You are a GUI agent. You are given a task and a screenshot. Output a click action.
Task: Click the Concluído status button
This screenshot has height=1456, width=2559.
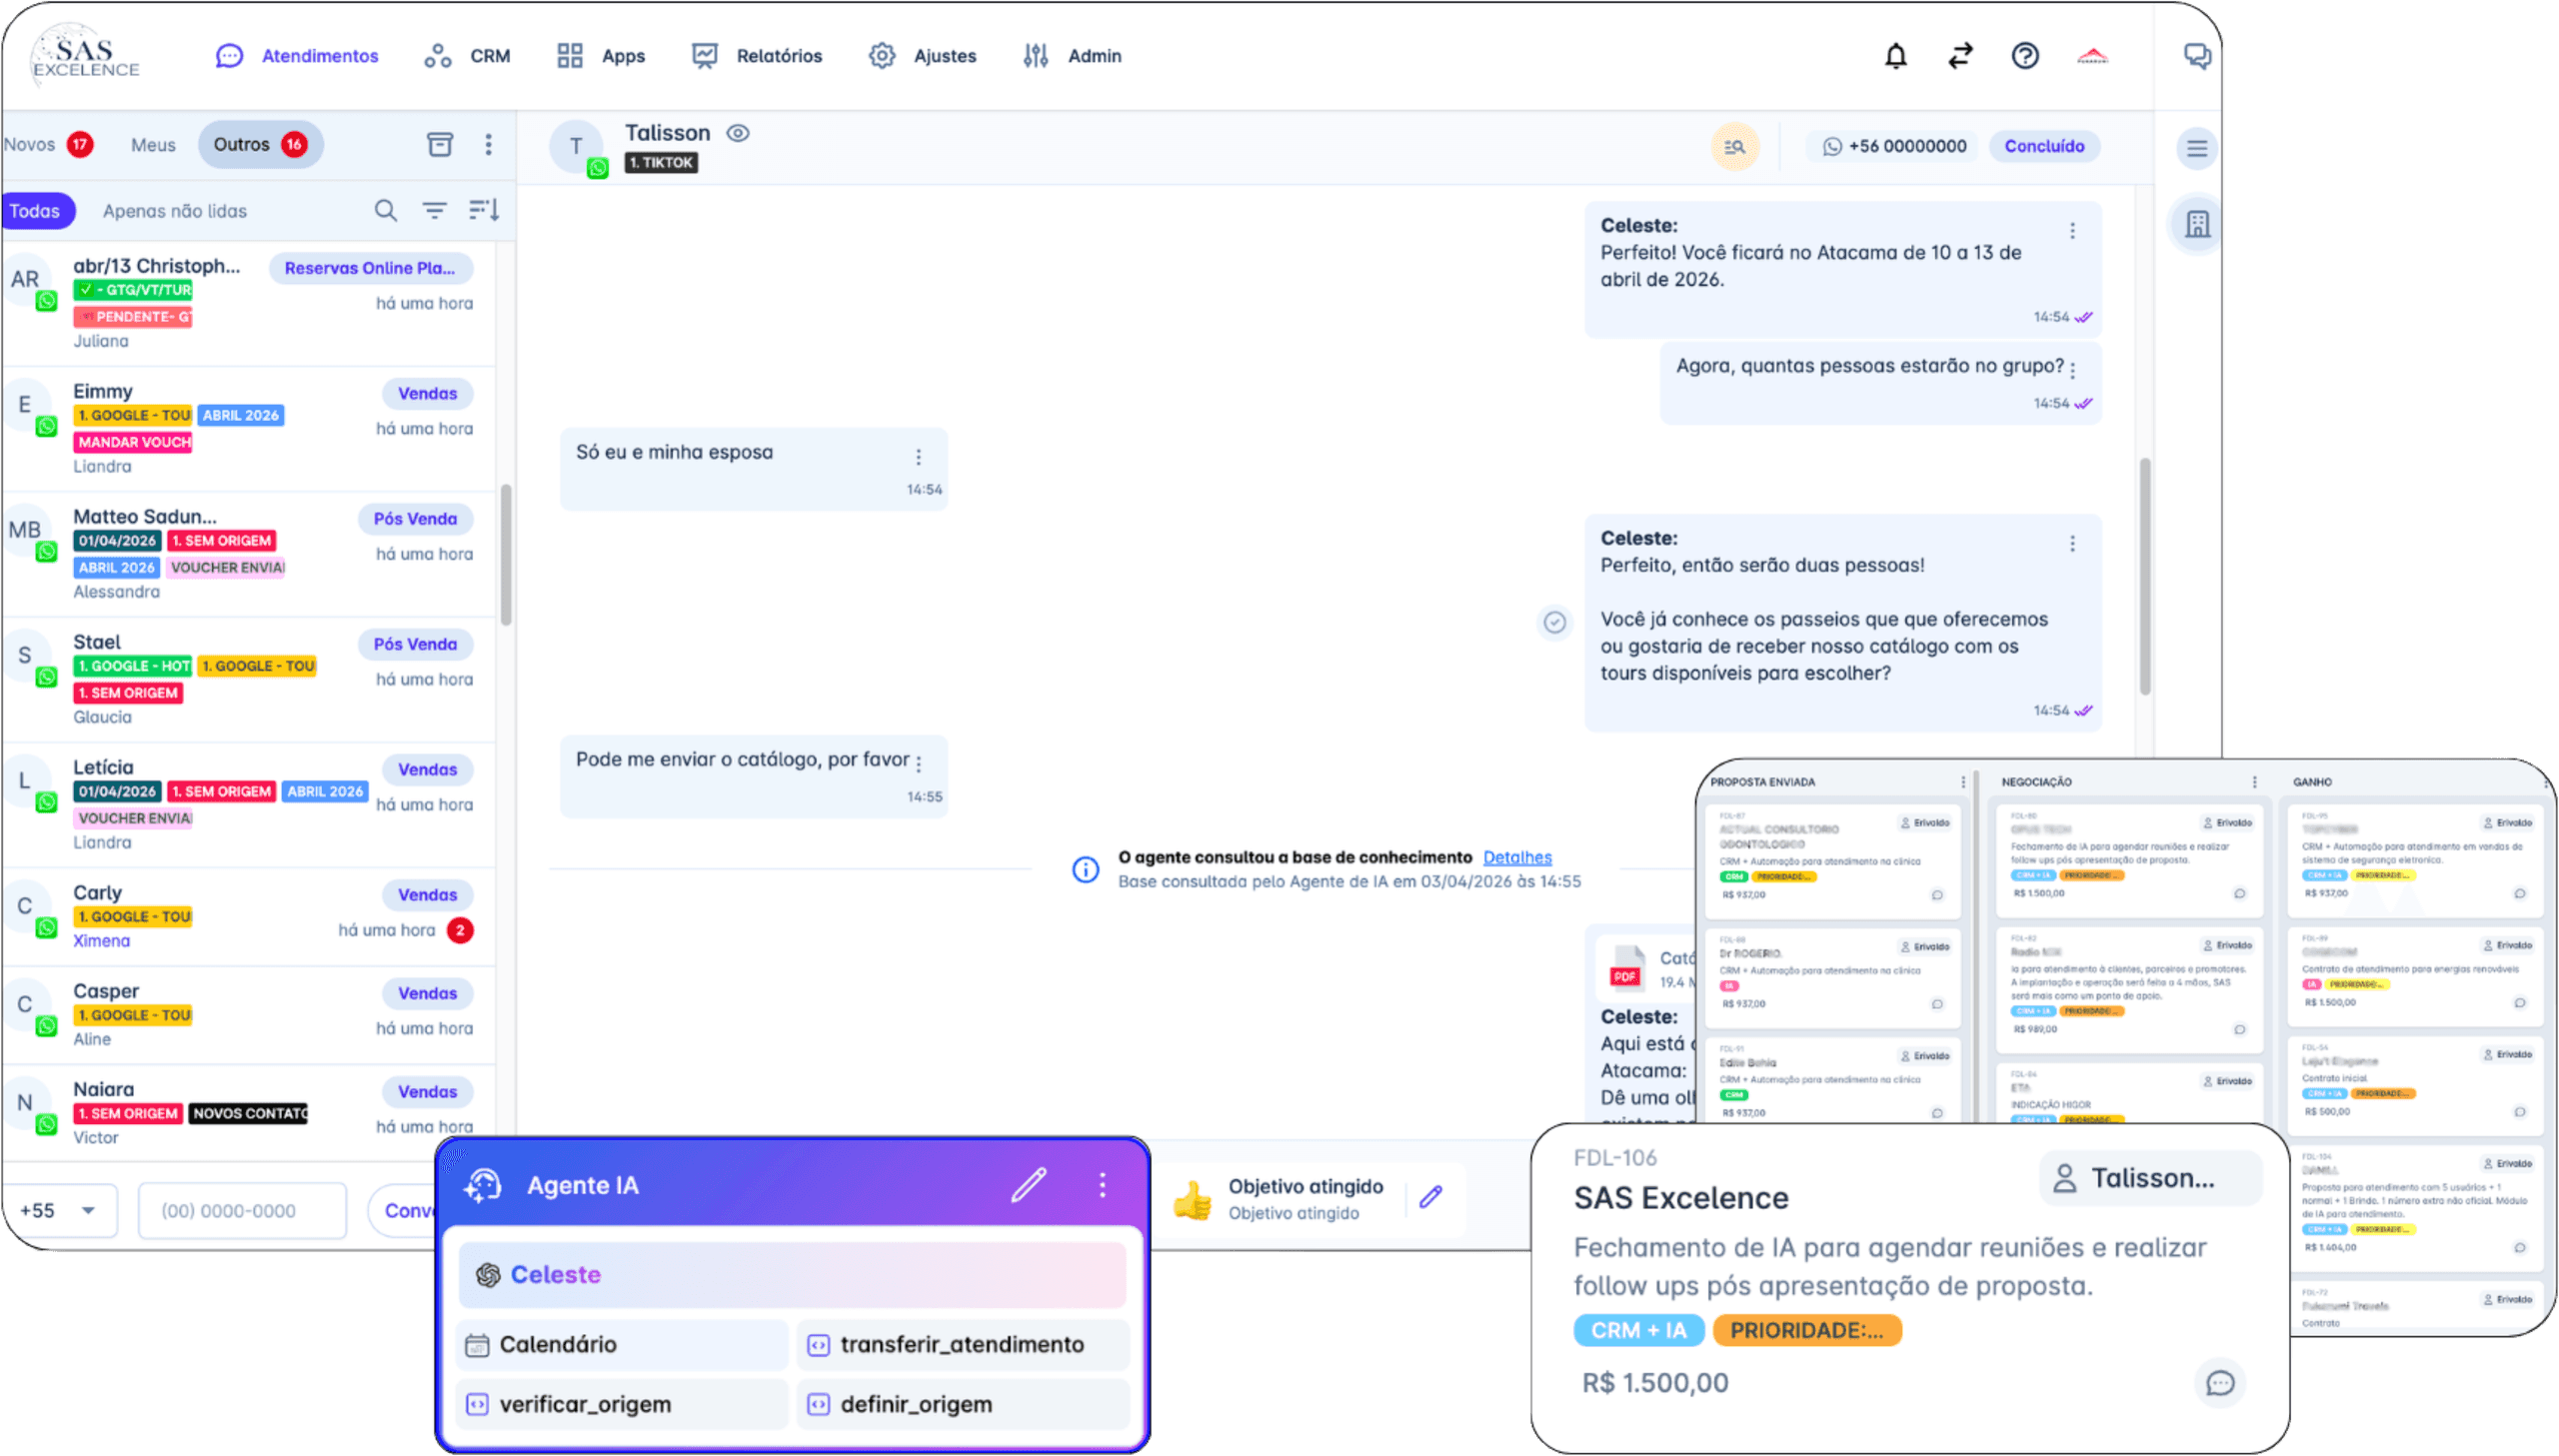(2044, 146)
